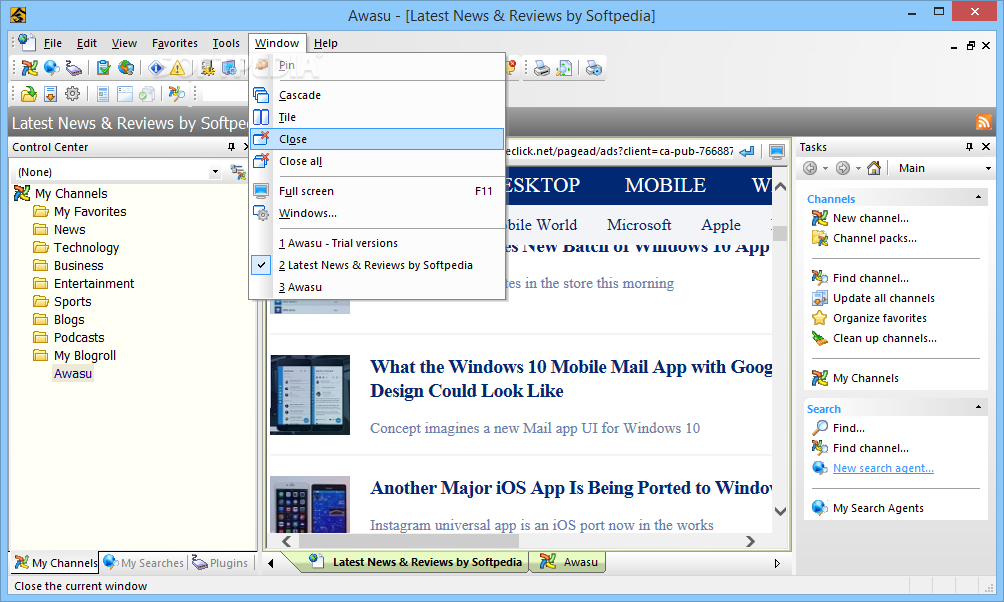
Task: Click the globe with sync arrows icon
Action: tap(126, 67)
